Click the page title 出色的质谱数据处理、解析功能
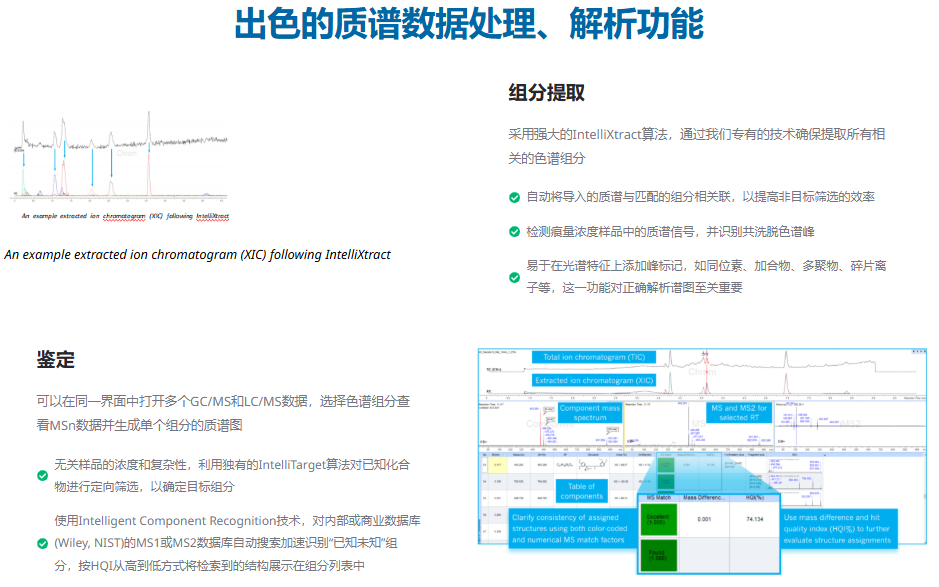Image resolution: width=939 pixels, height=587 pixels. coord(469,25)
